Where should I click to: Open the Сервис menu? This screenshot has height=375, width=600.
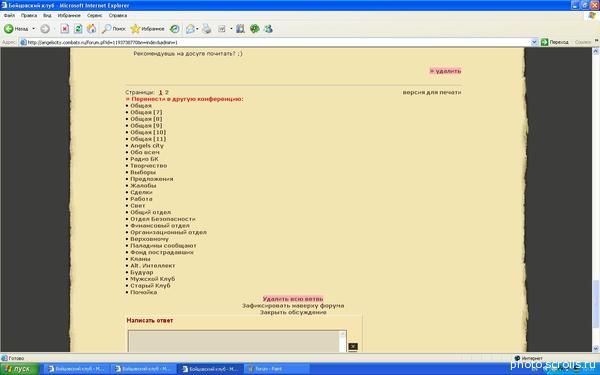point(95,16)
